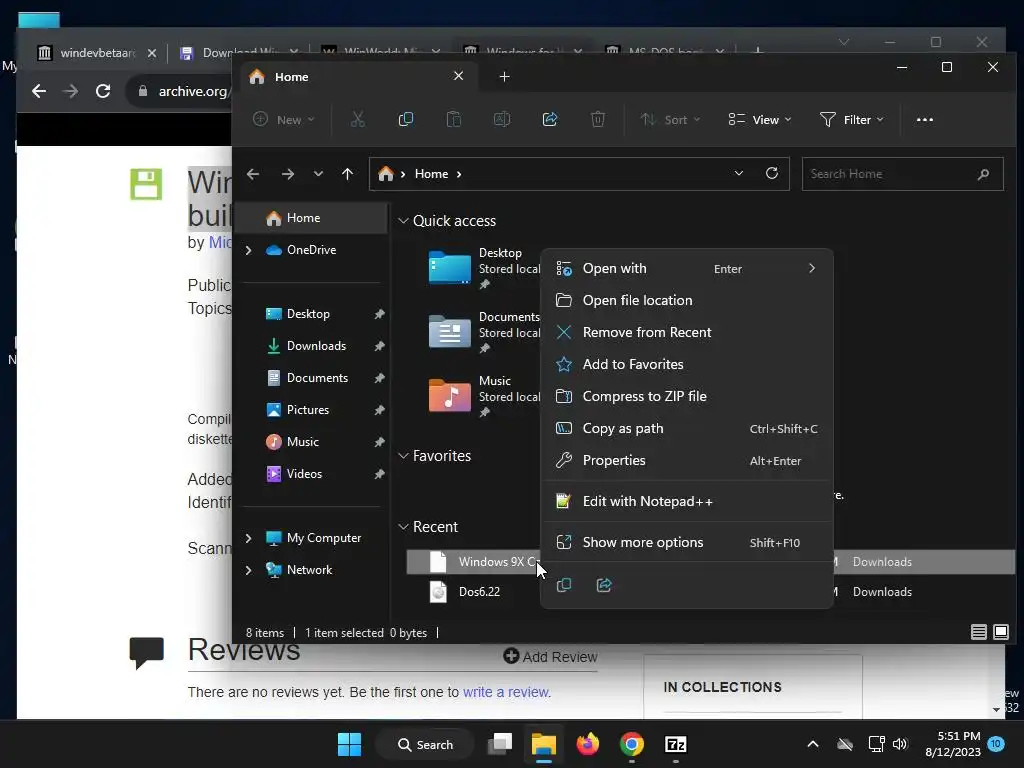
Task: Select Copy as path
Action: [686, 428]
